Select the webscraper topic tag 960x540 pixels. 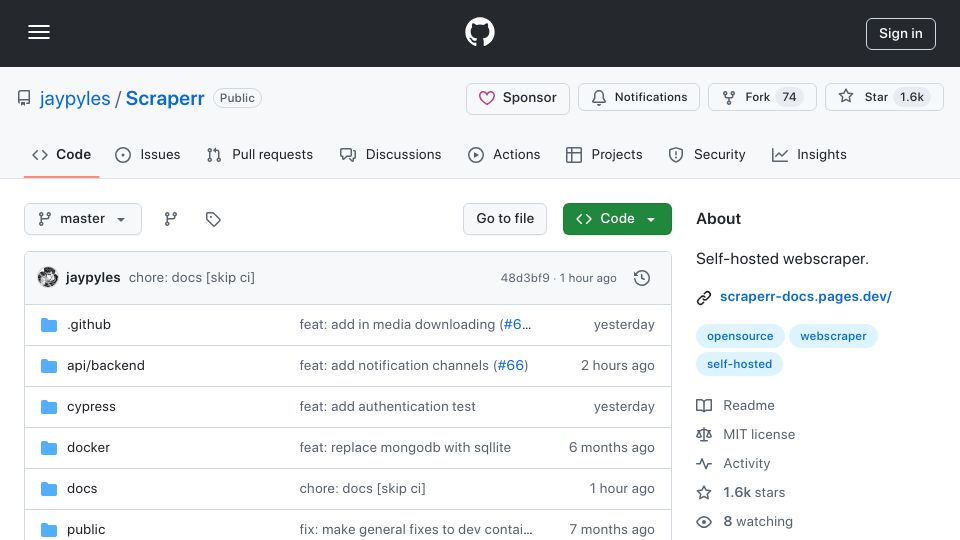pyautogui.click(x=833, y=336)
